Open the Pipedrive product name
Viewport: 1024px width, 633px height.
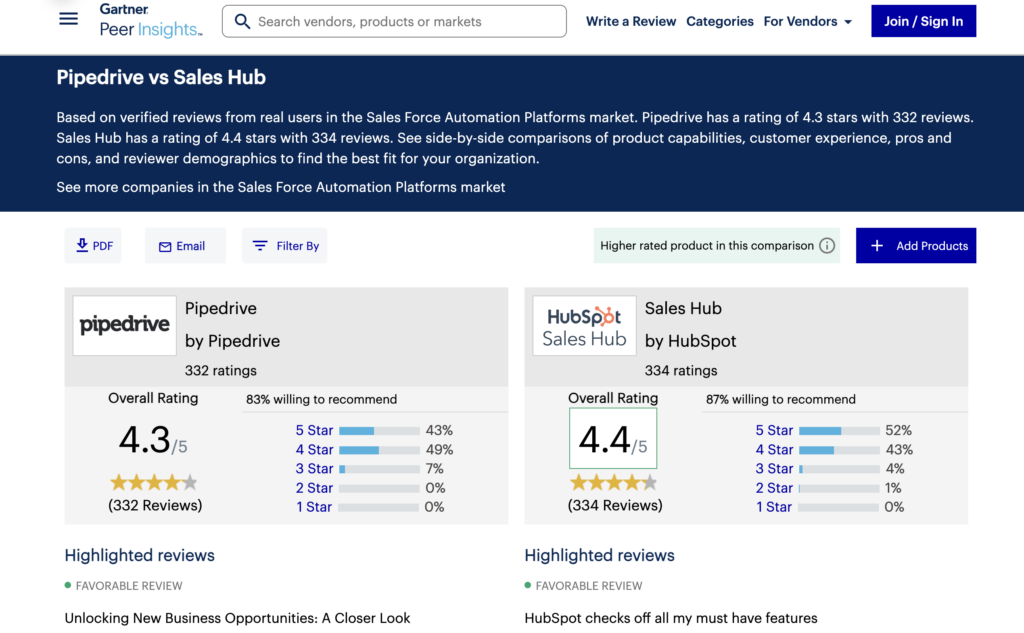click(221, 308)
